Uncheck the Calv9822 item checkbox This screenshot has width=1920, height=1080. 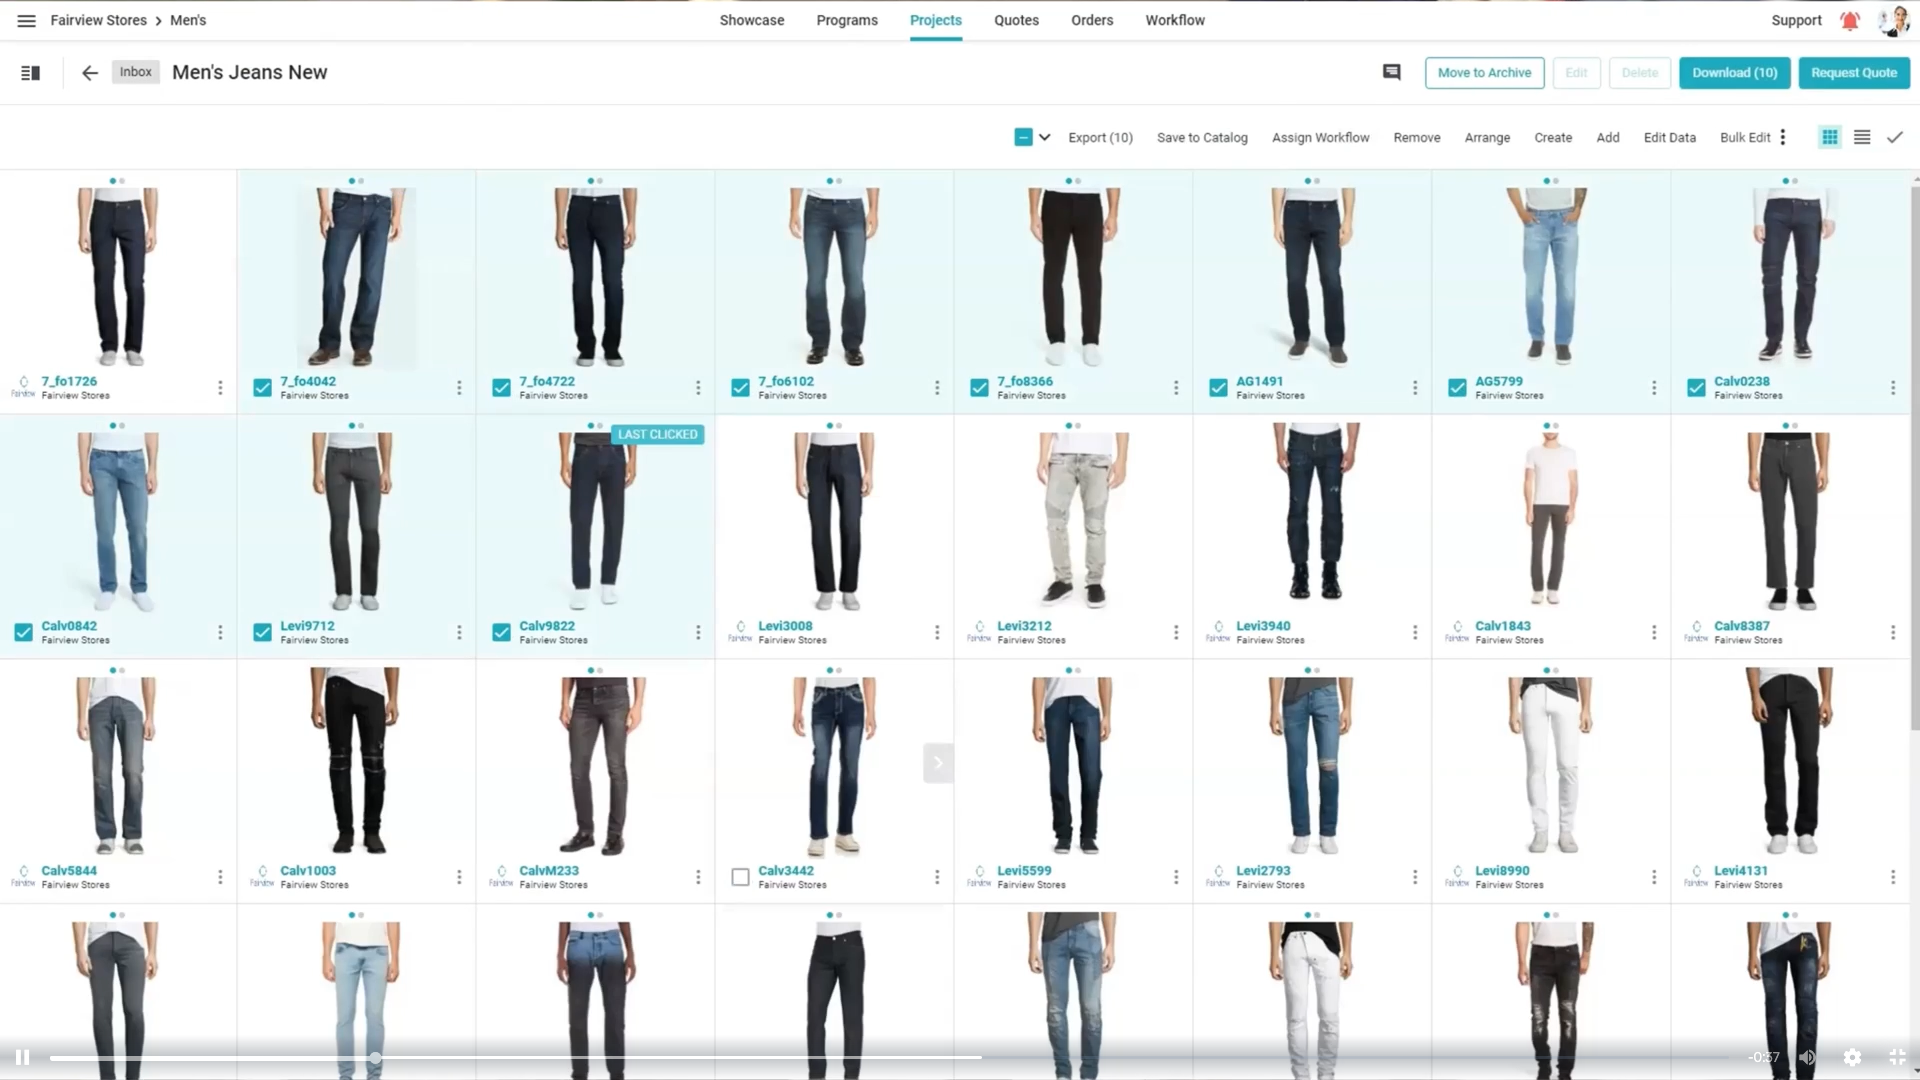[501, 632]
